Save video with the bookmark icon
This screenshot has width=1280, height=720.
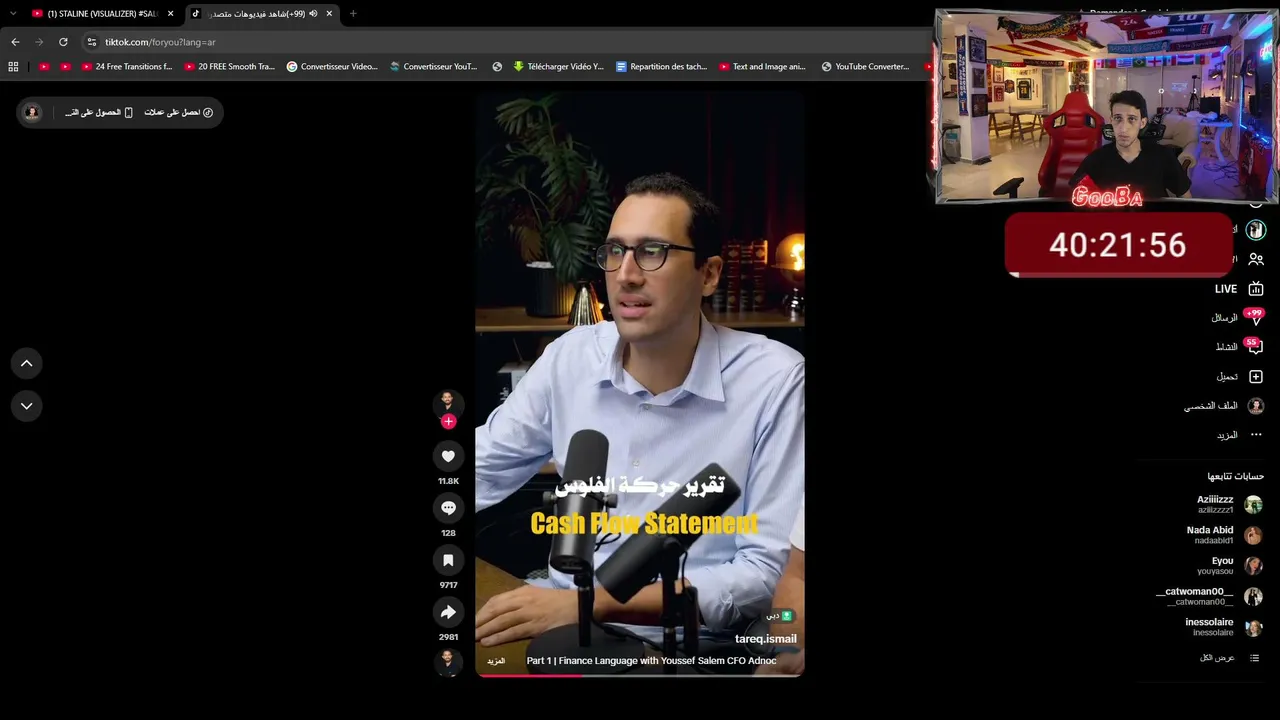tap(448, 560)
